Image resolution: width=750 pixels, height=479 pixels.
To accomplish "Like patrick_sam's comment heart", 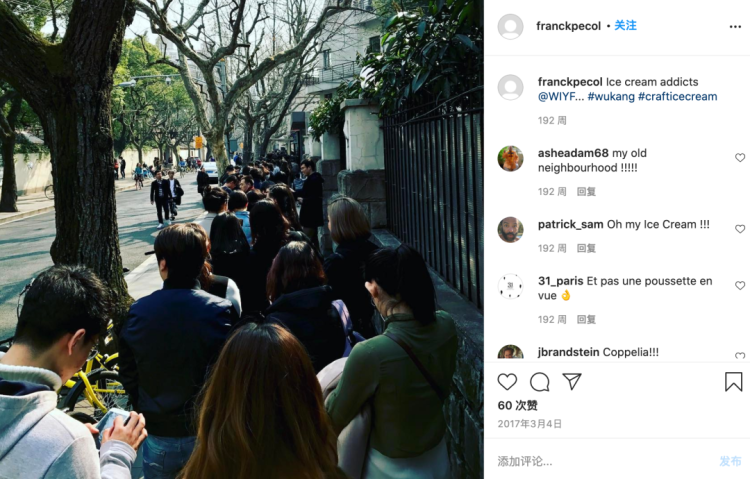I will pos(740,229).
